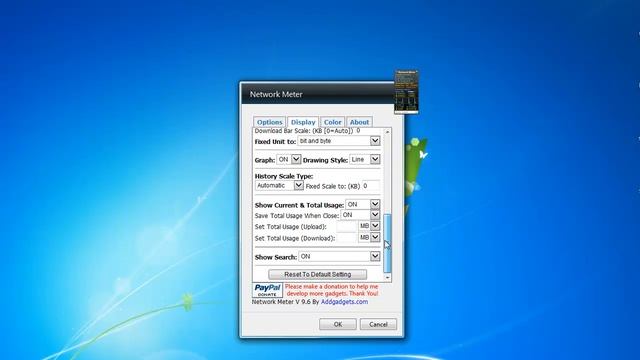Click the Set Total Usage Download field
Viewport: 640px width, 360px height.
point(347,238)
